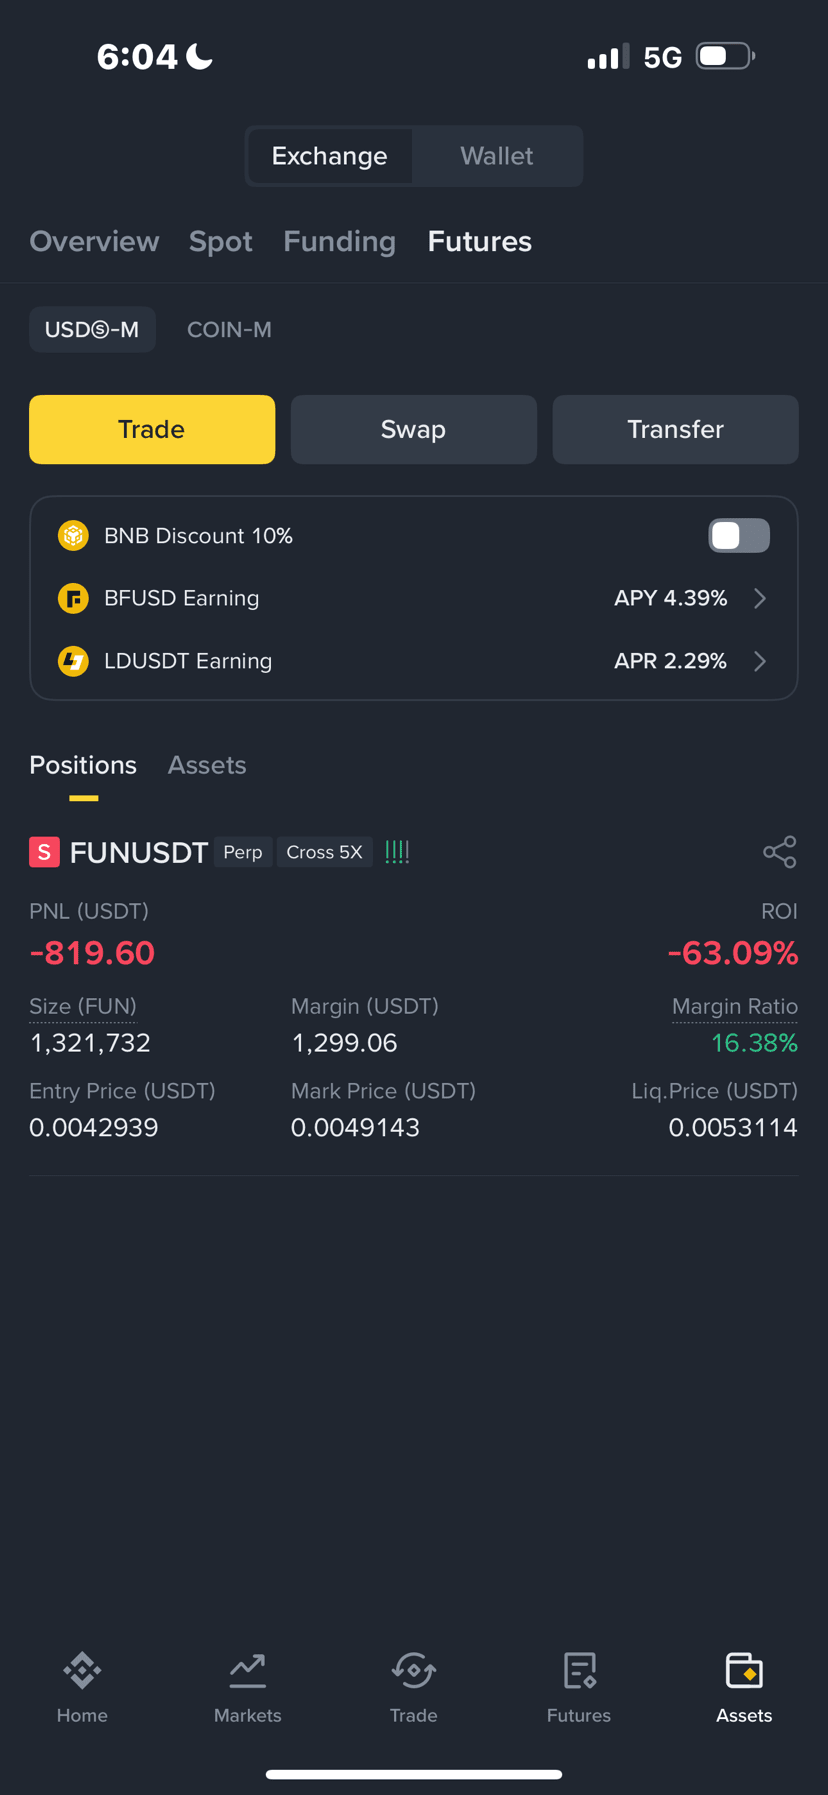
Task: Tap the mark price 0.0049143
Action: [x=355, y=1128]
